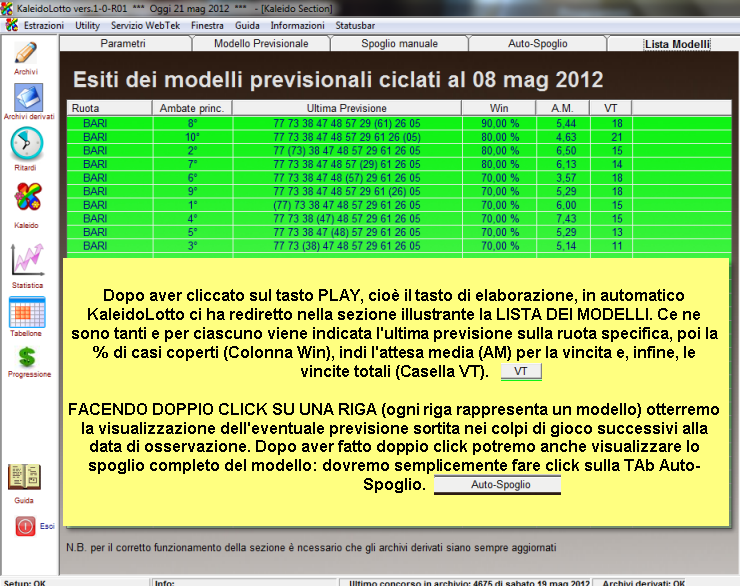Image resolution: width=740 pixels, height=586 pixels.
Task: Select BARI row with ambata 8°
Action: point(399,123)
